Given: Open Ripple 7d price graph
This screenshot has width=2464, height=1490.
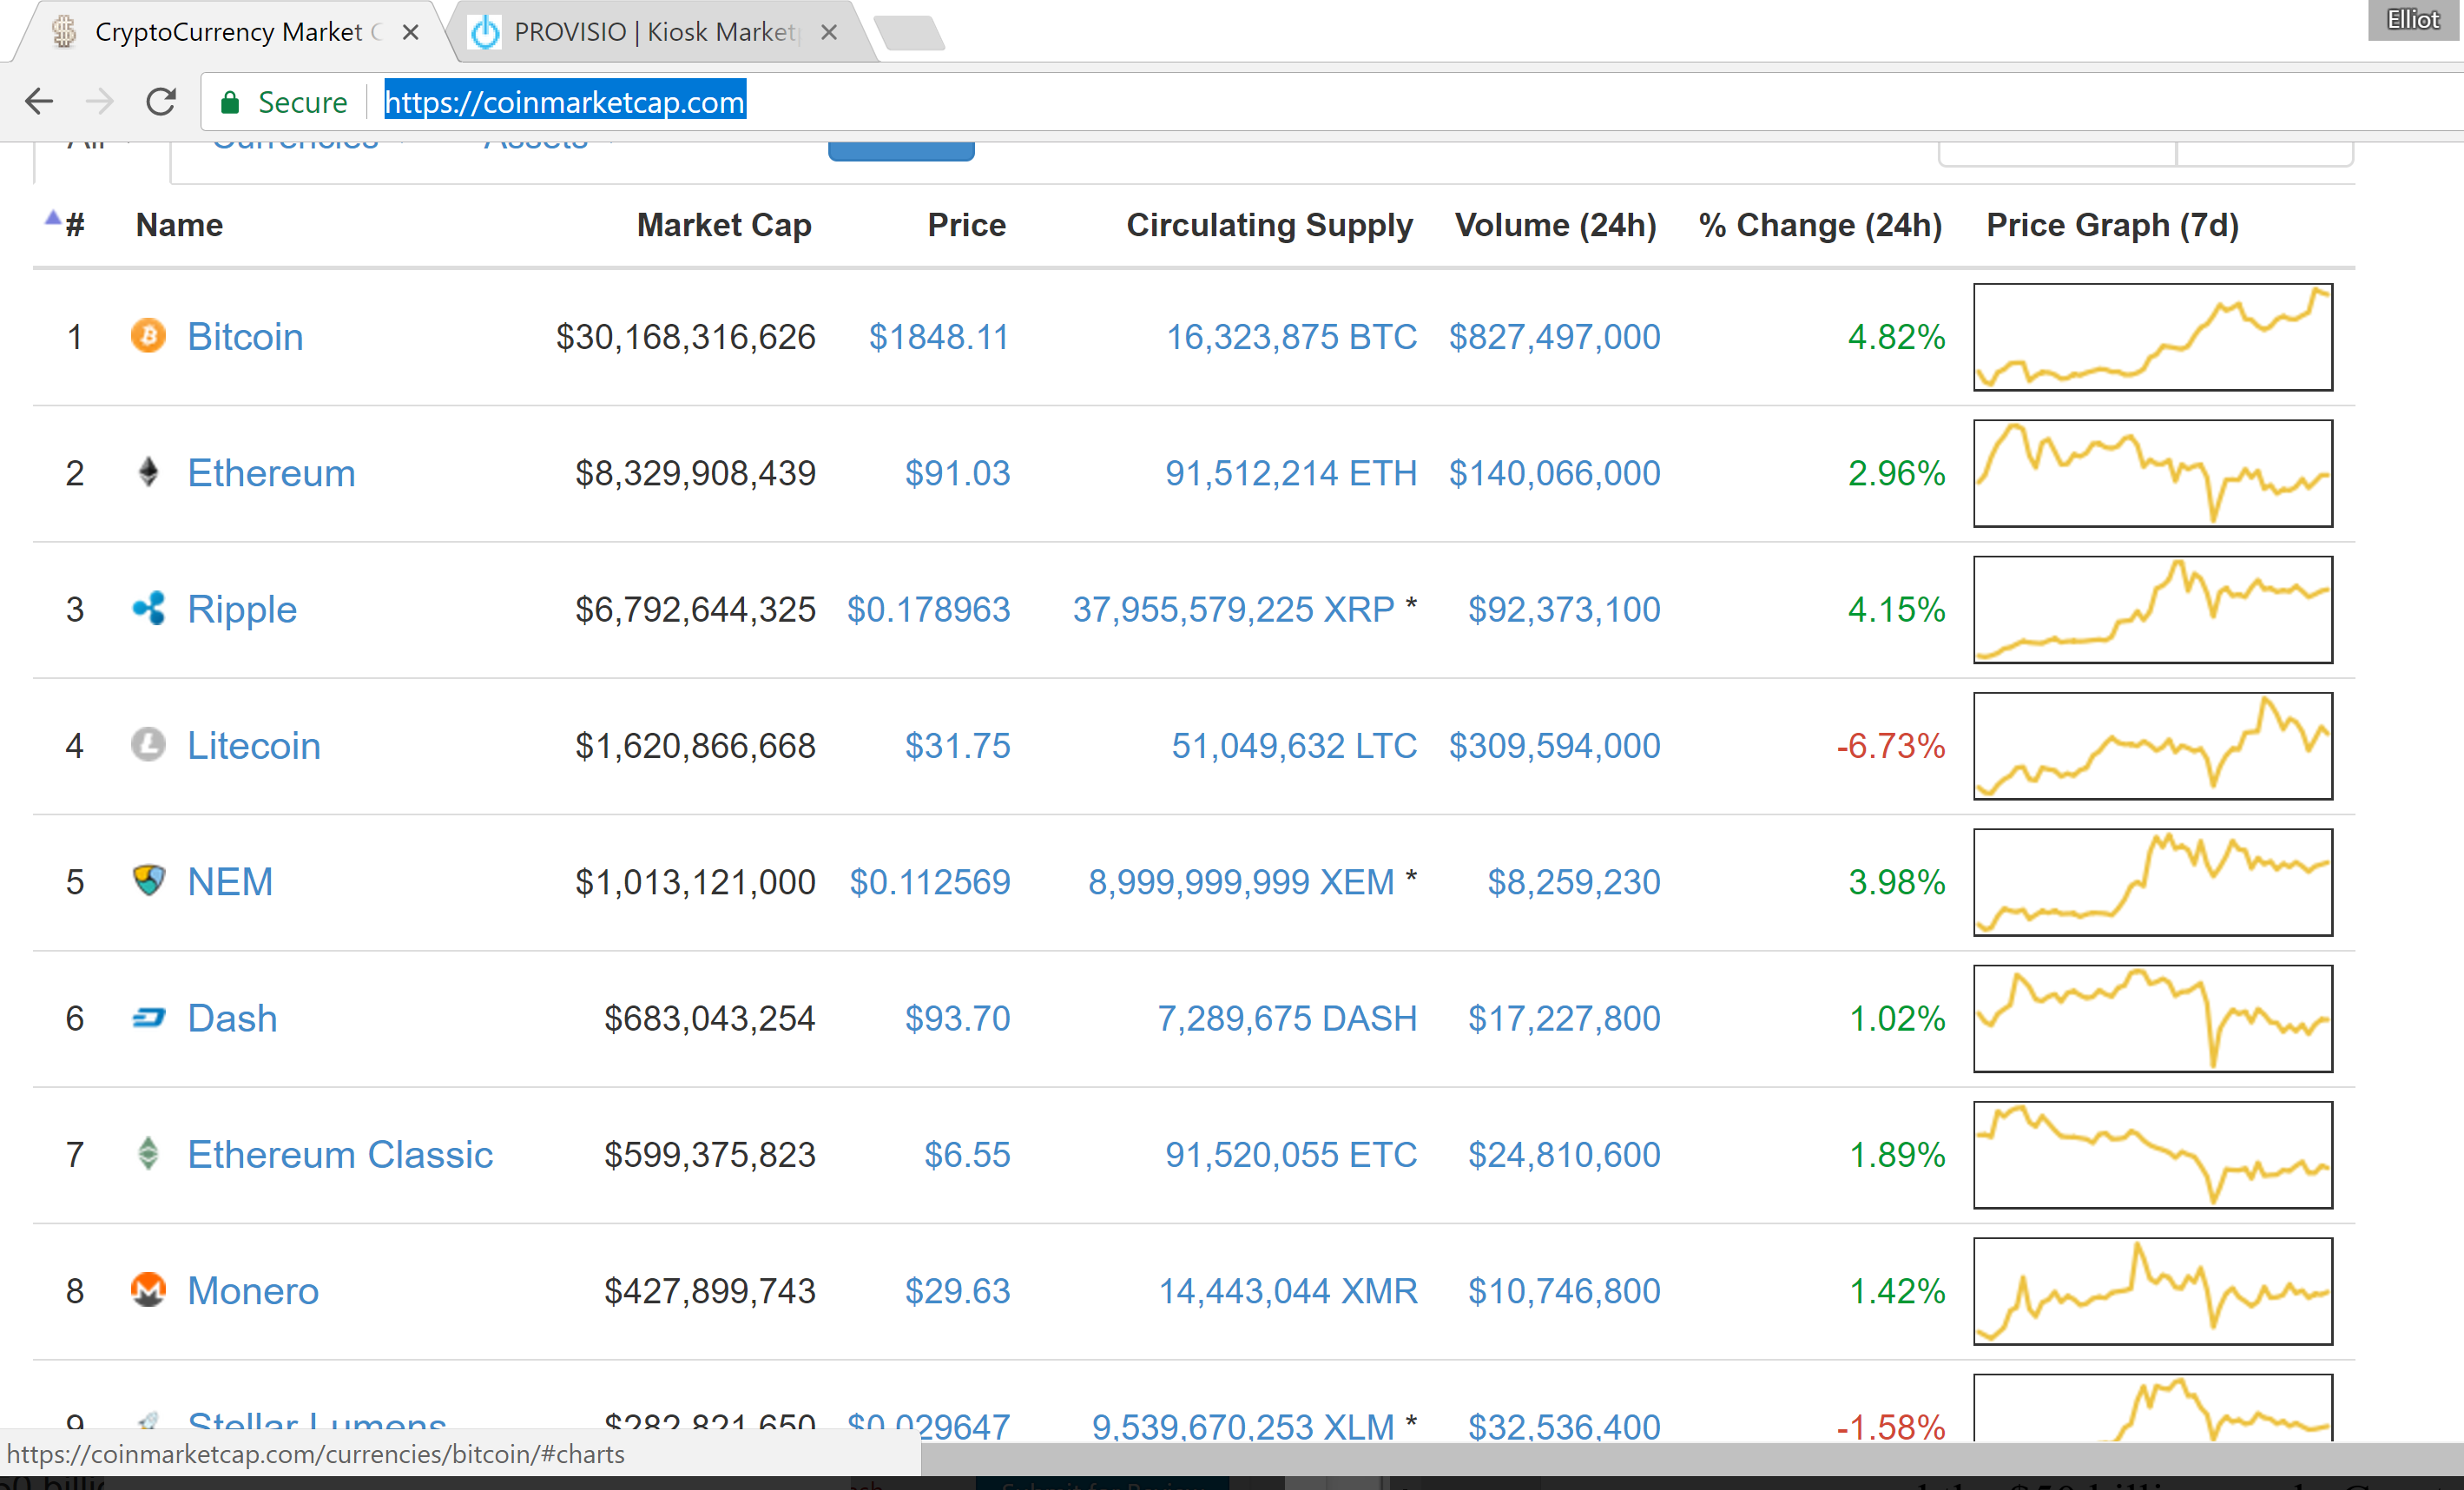Looking at the screenshot, I should pyautogui.click(x=2152, y=609).
